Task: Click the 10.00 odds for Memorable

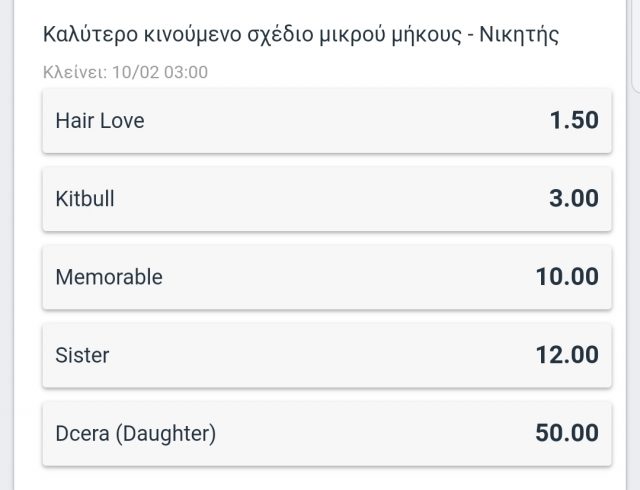Action: click(567, 277)
